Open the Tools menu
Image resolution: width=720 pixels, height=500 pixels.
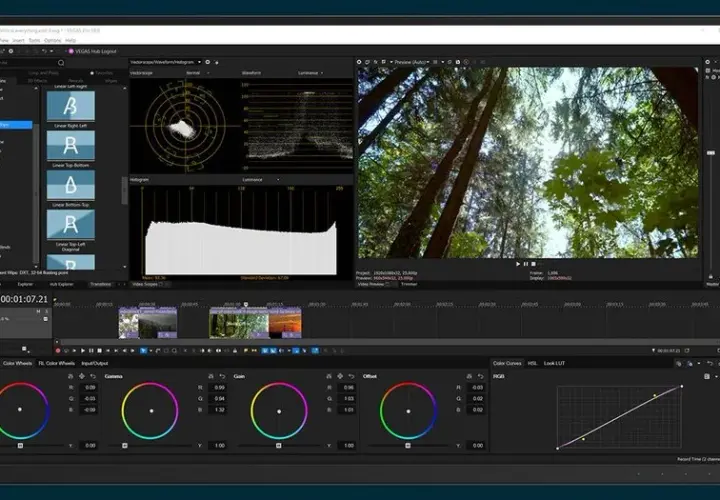pyautogui.click(x=34, y=40)
